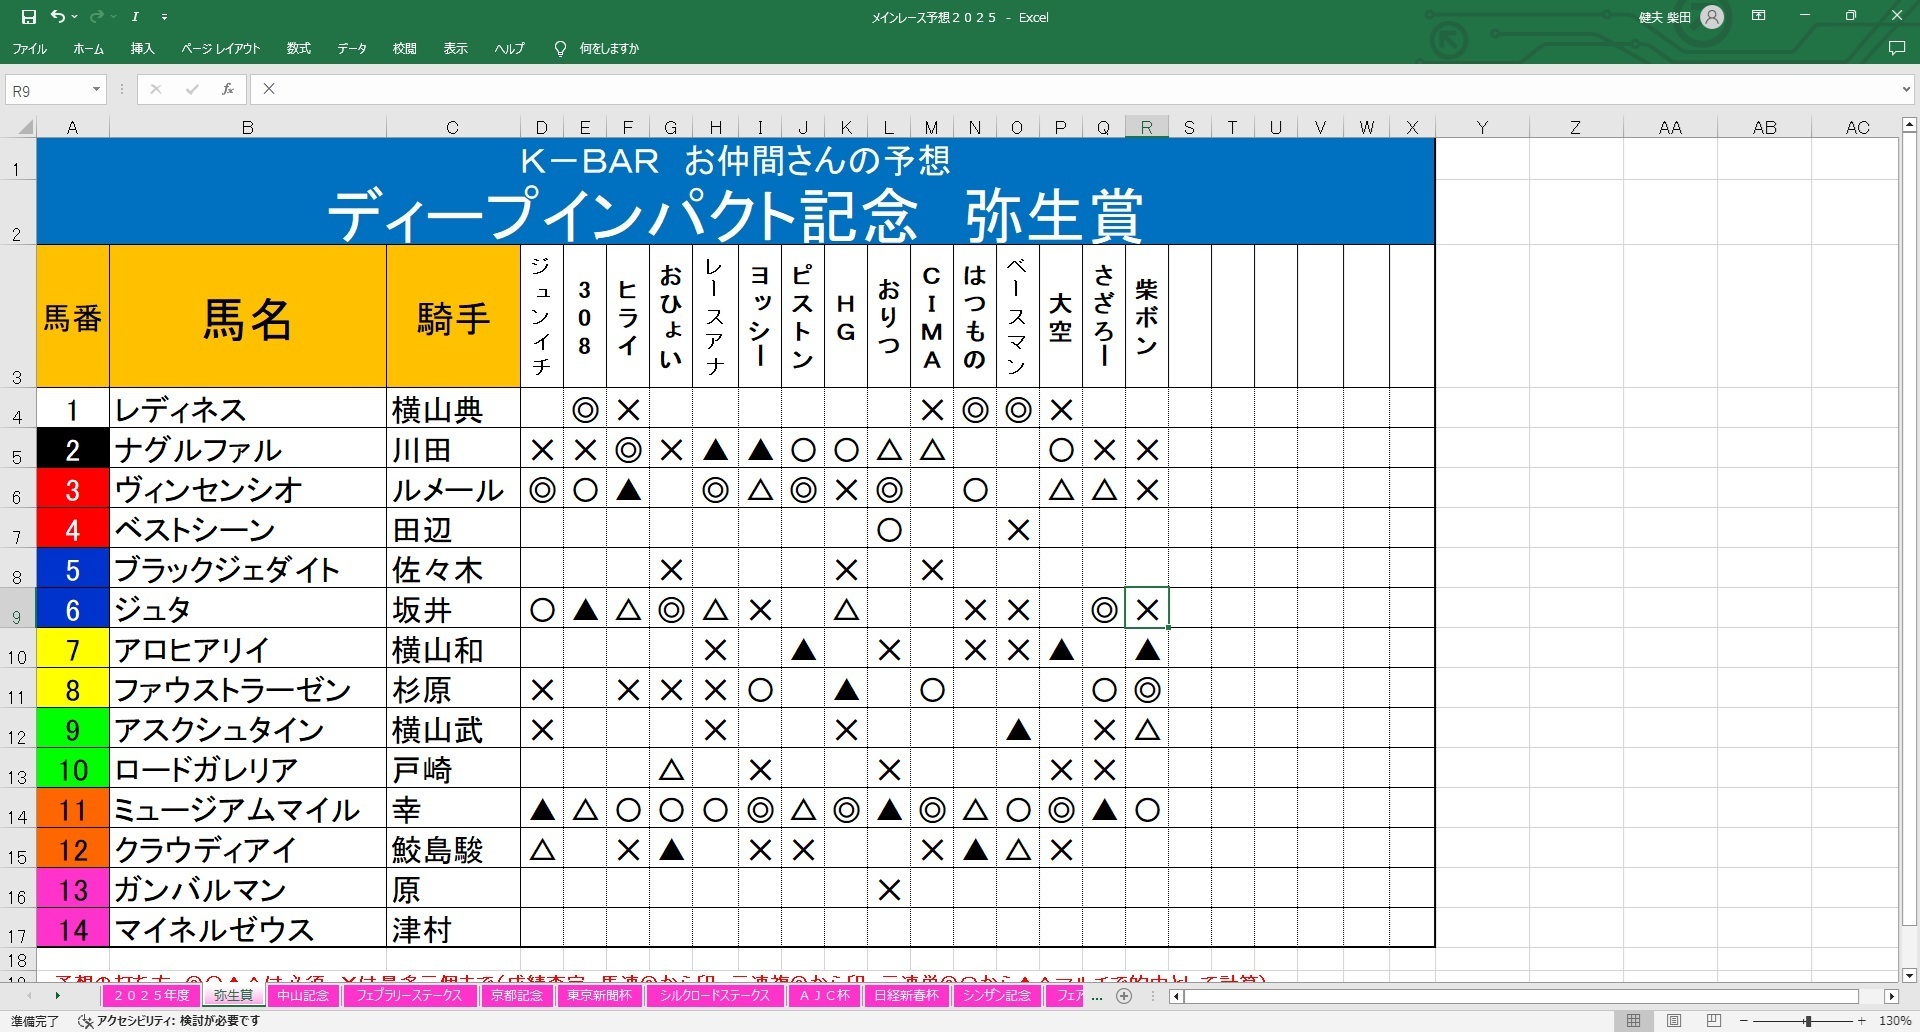Confirm entry with the checkmark icon
Screen dimensions: 1920x1032
192,89
